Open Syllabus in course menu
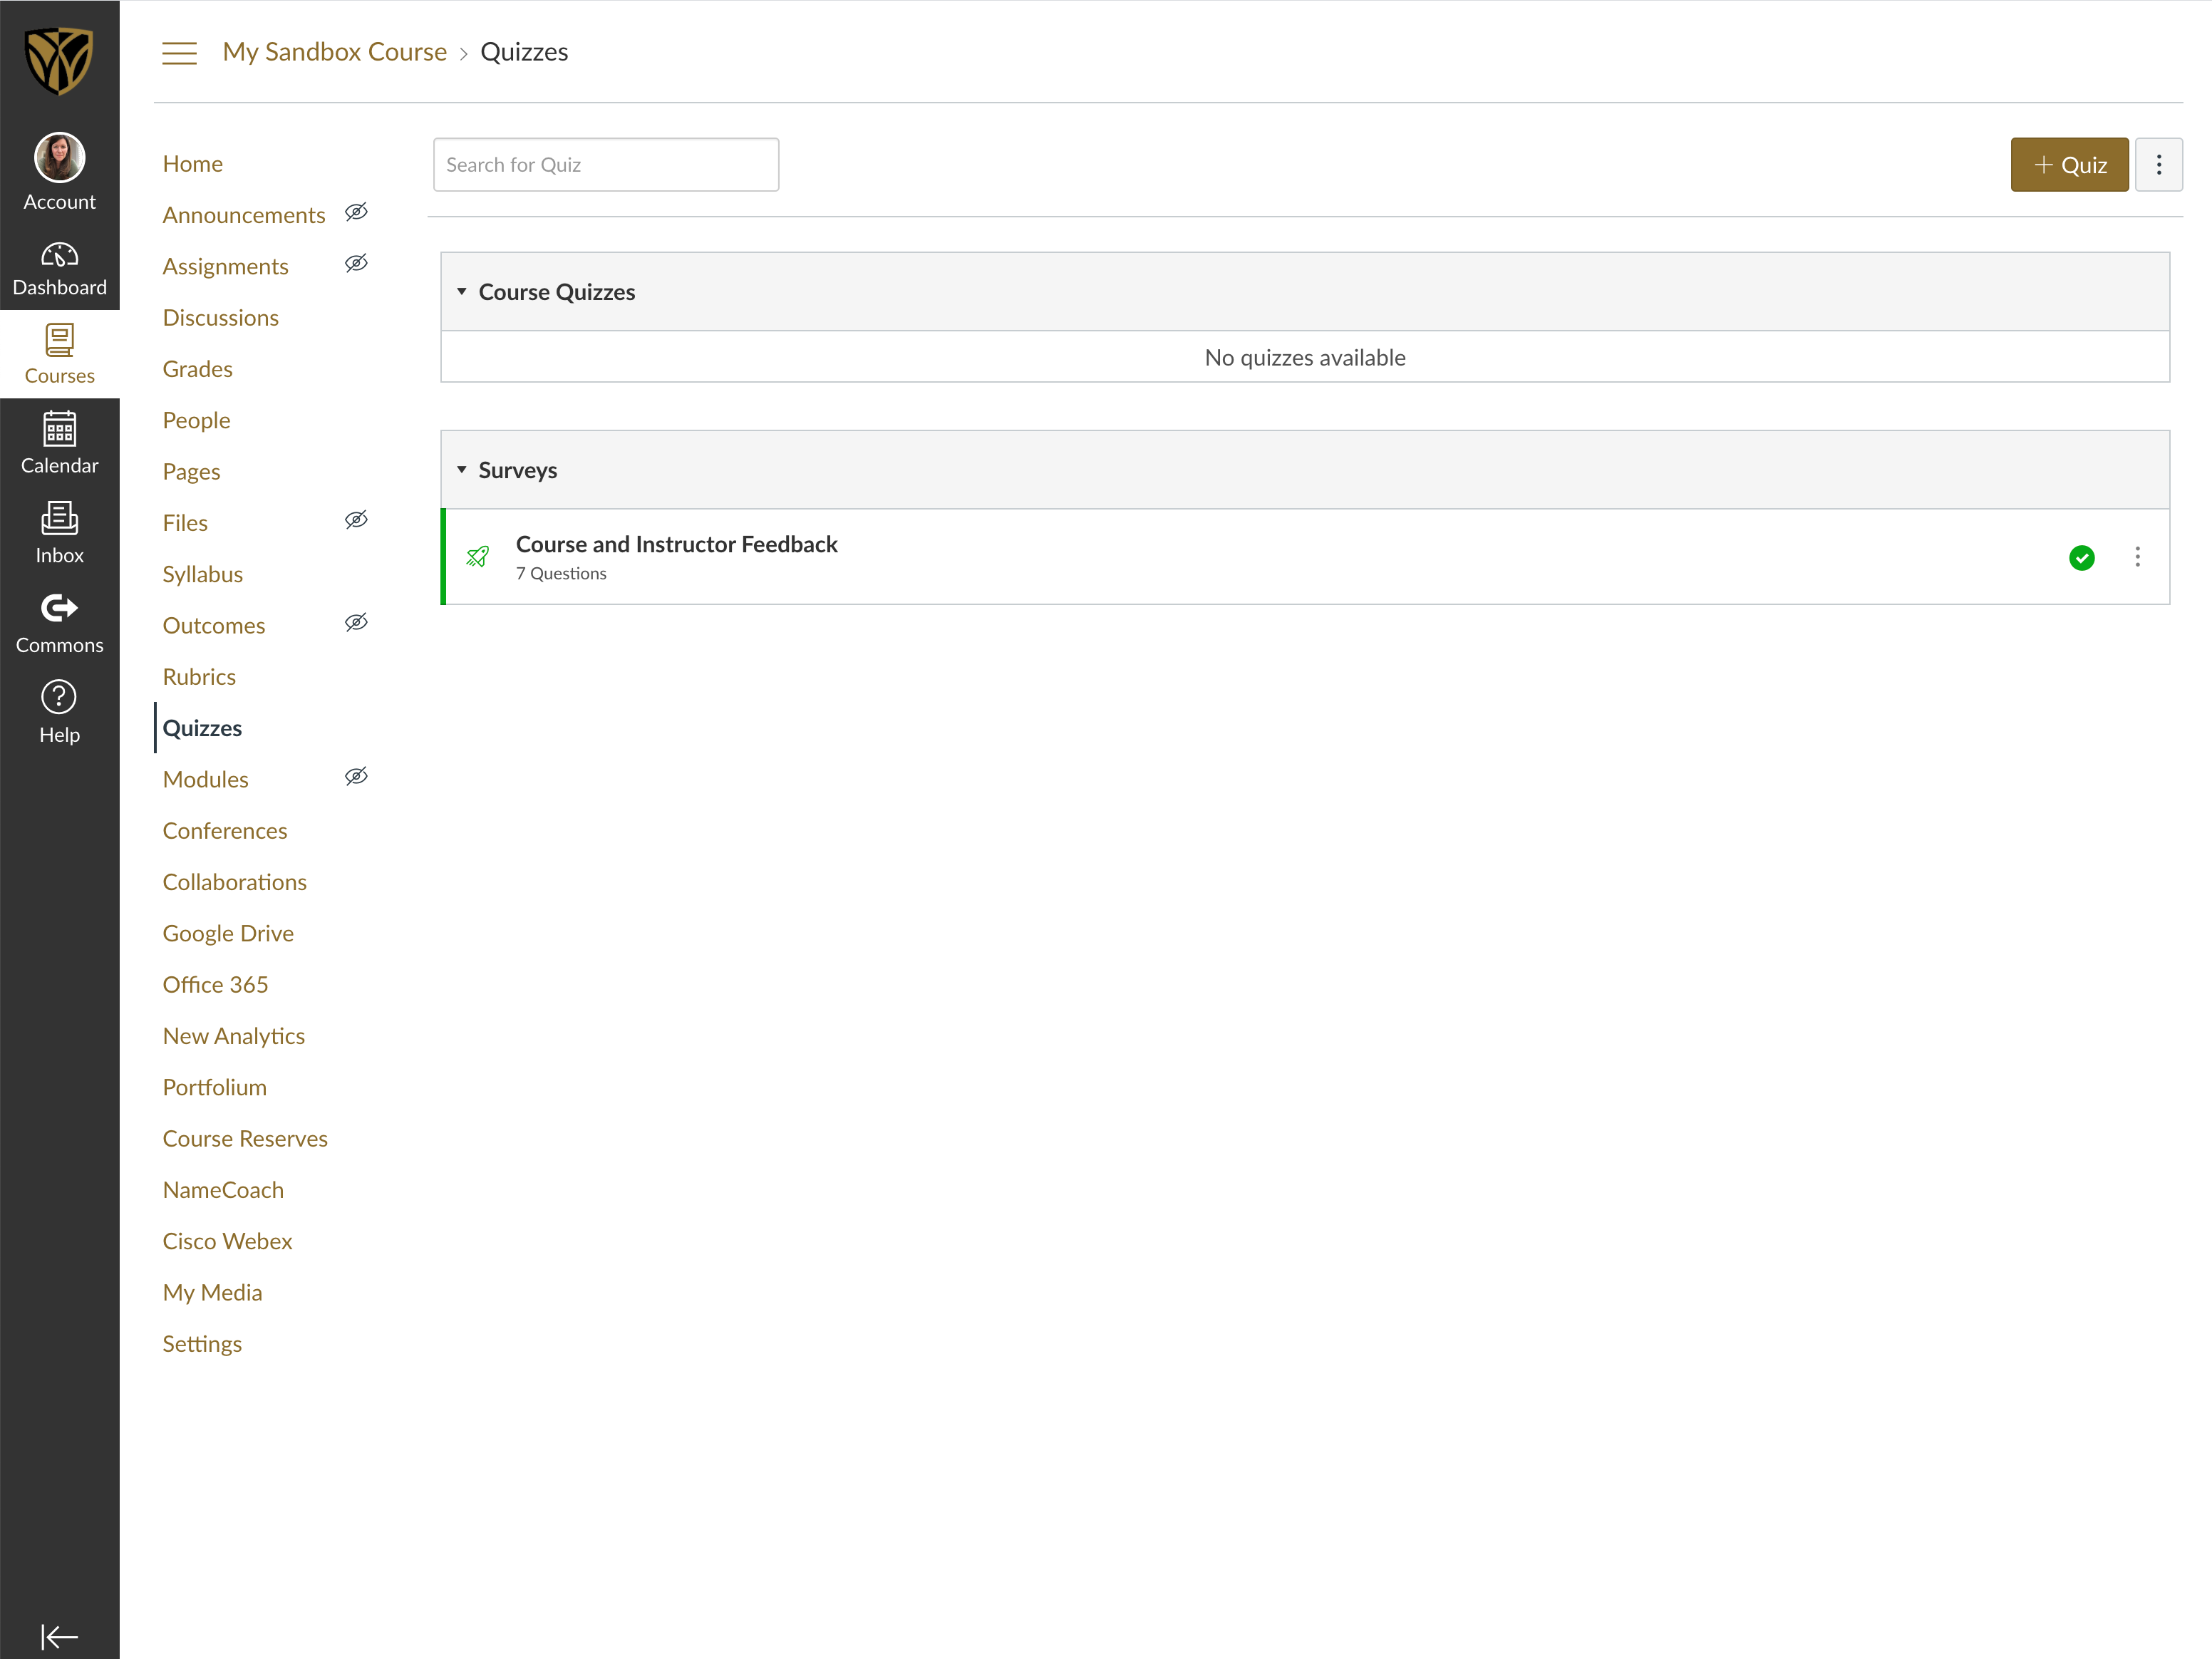2212x1659 pixels. pyautogui.click(x=203, y=574)
